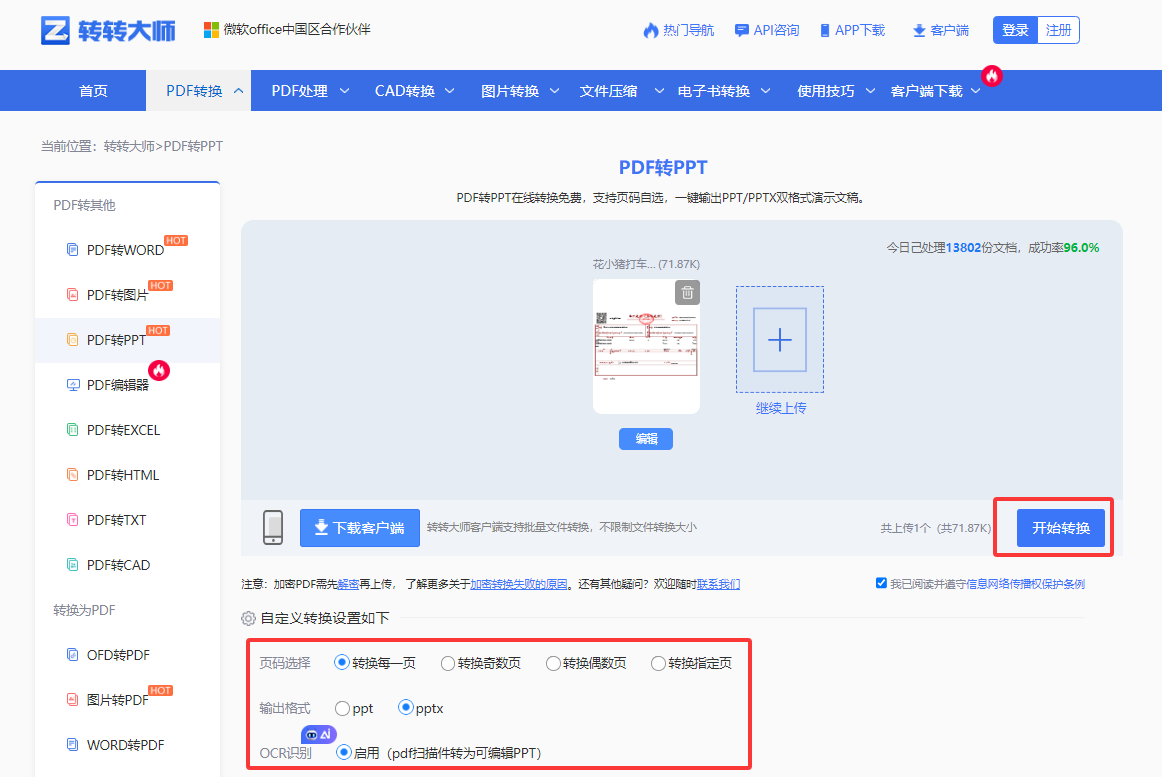
Task: Click the 编辑 button under file
Action: point(645,439)
